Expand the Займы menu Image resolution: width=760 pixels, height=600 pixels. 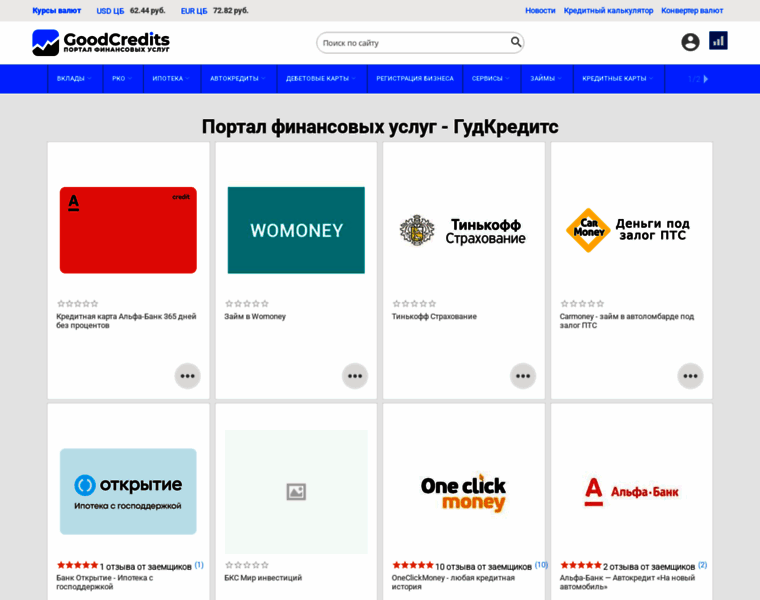click(546, 79)
